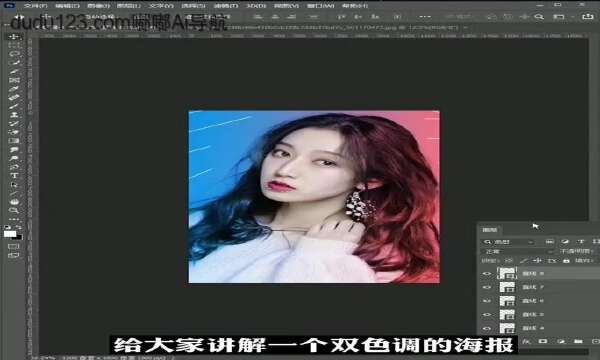This screenshot has height=360, width=600.
Task: Open the blend mode dropdown showing 正常
Action: pos(517,251)
